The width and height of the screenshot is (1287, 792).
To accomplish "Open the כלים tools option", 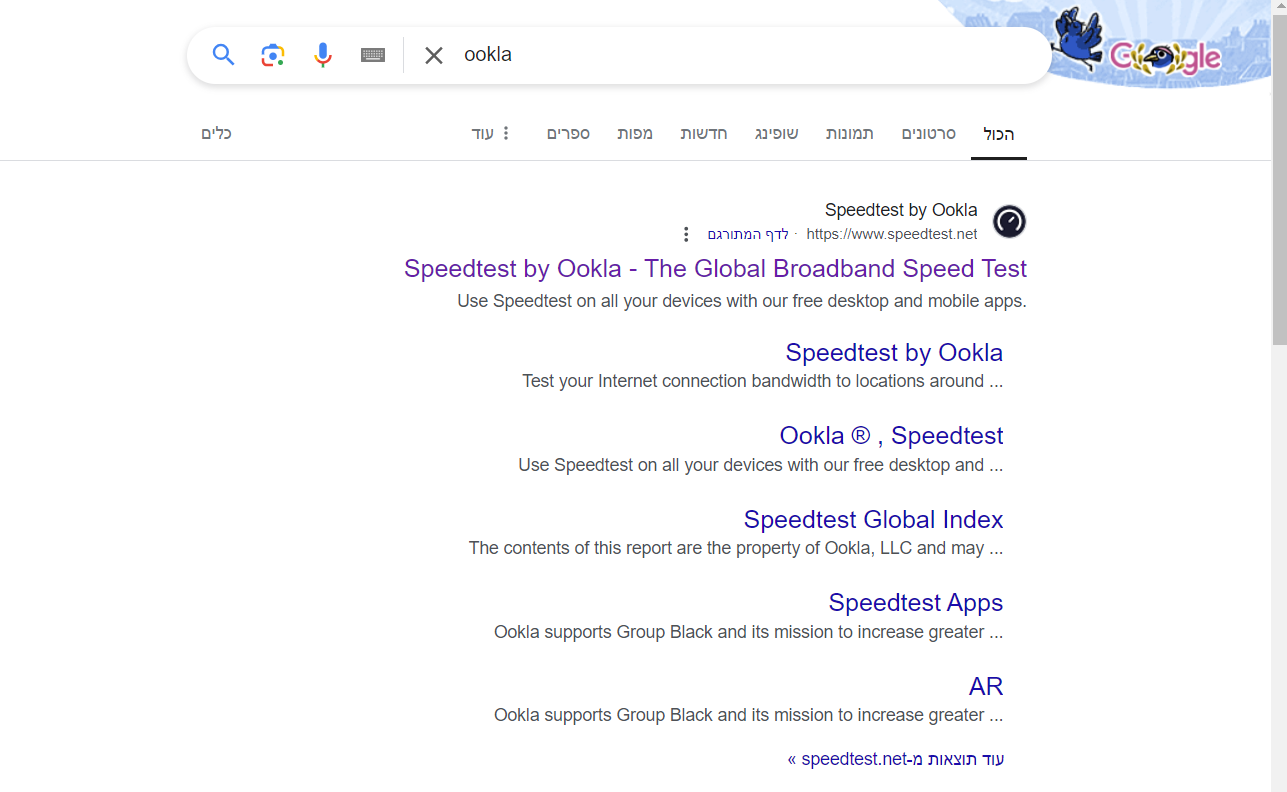I will coord(217,133).
